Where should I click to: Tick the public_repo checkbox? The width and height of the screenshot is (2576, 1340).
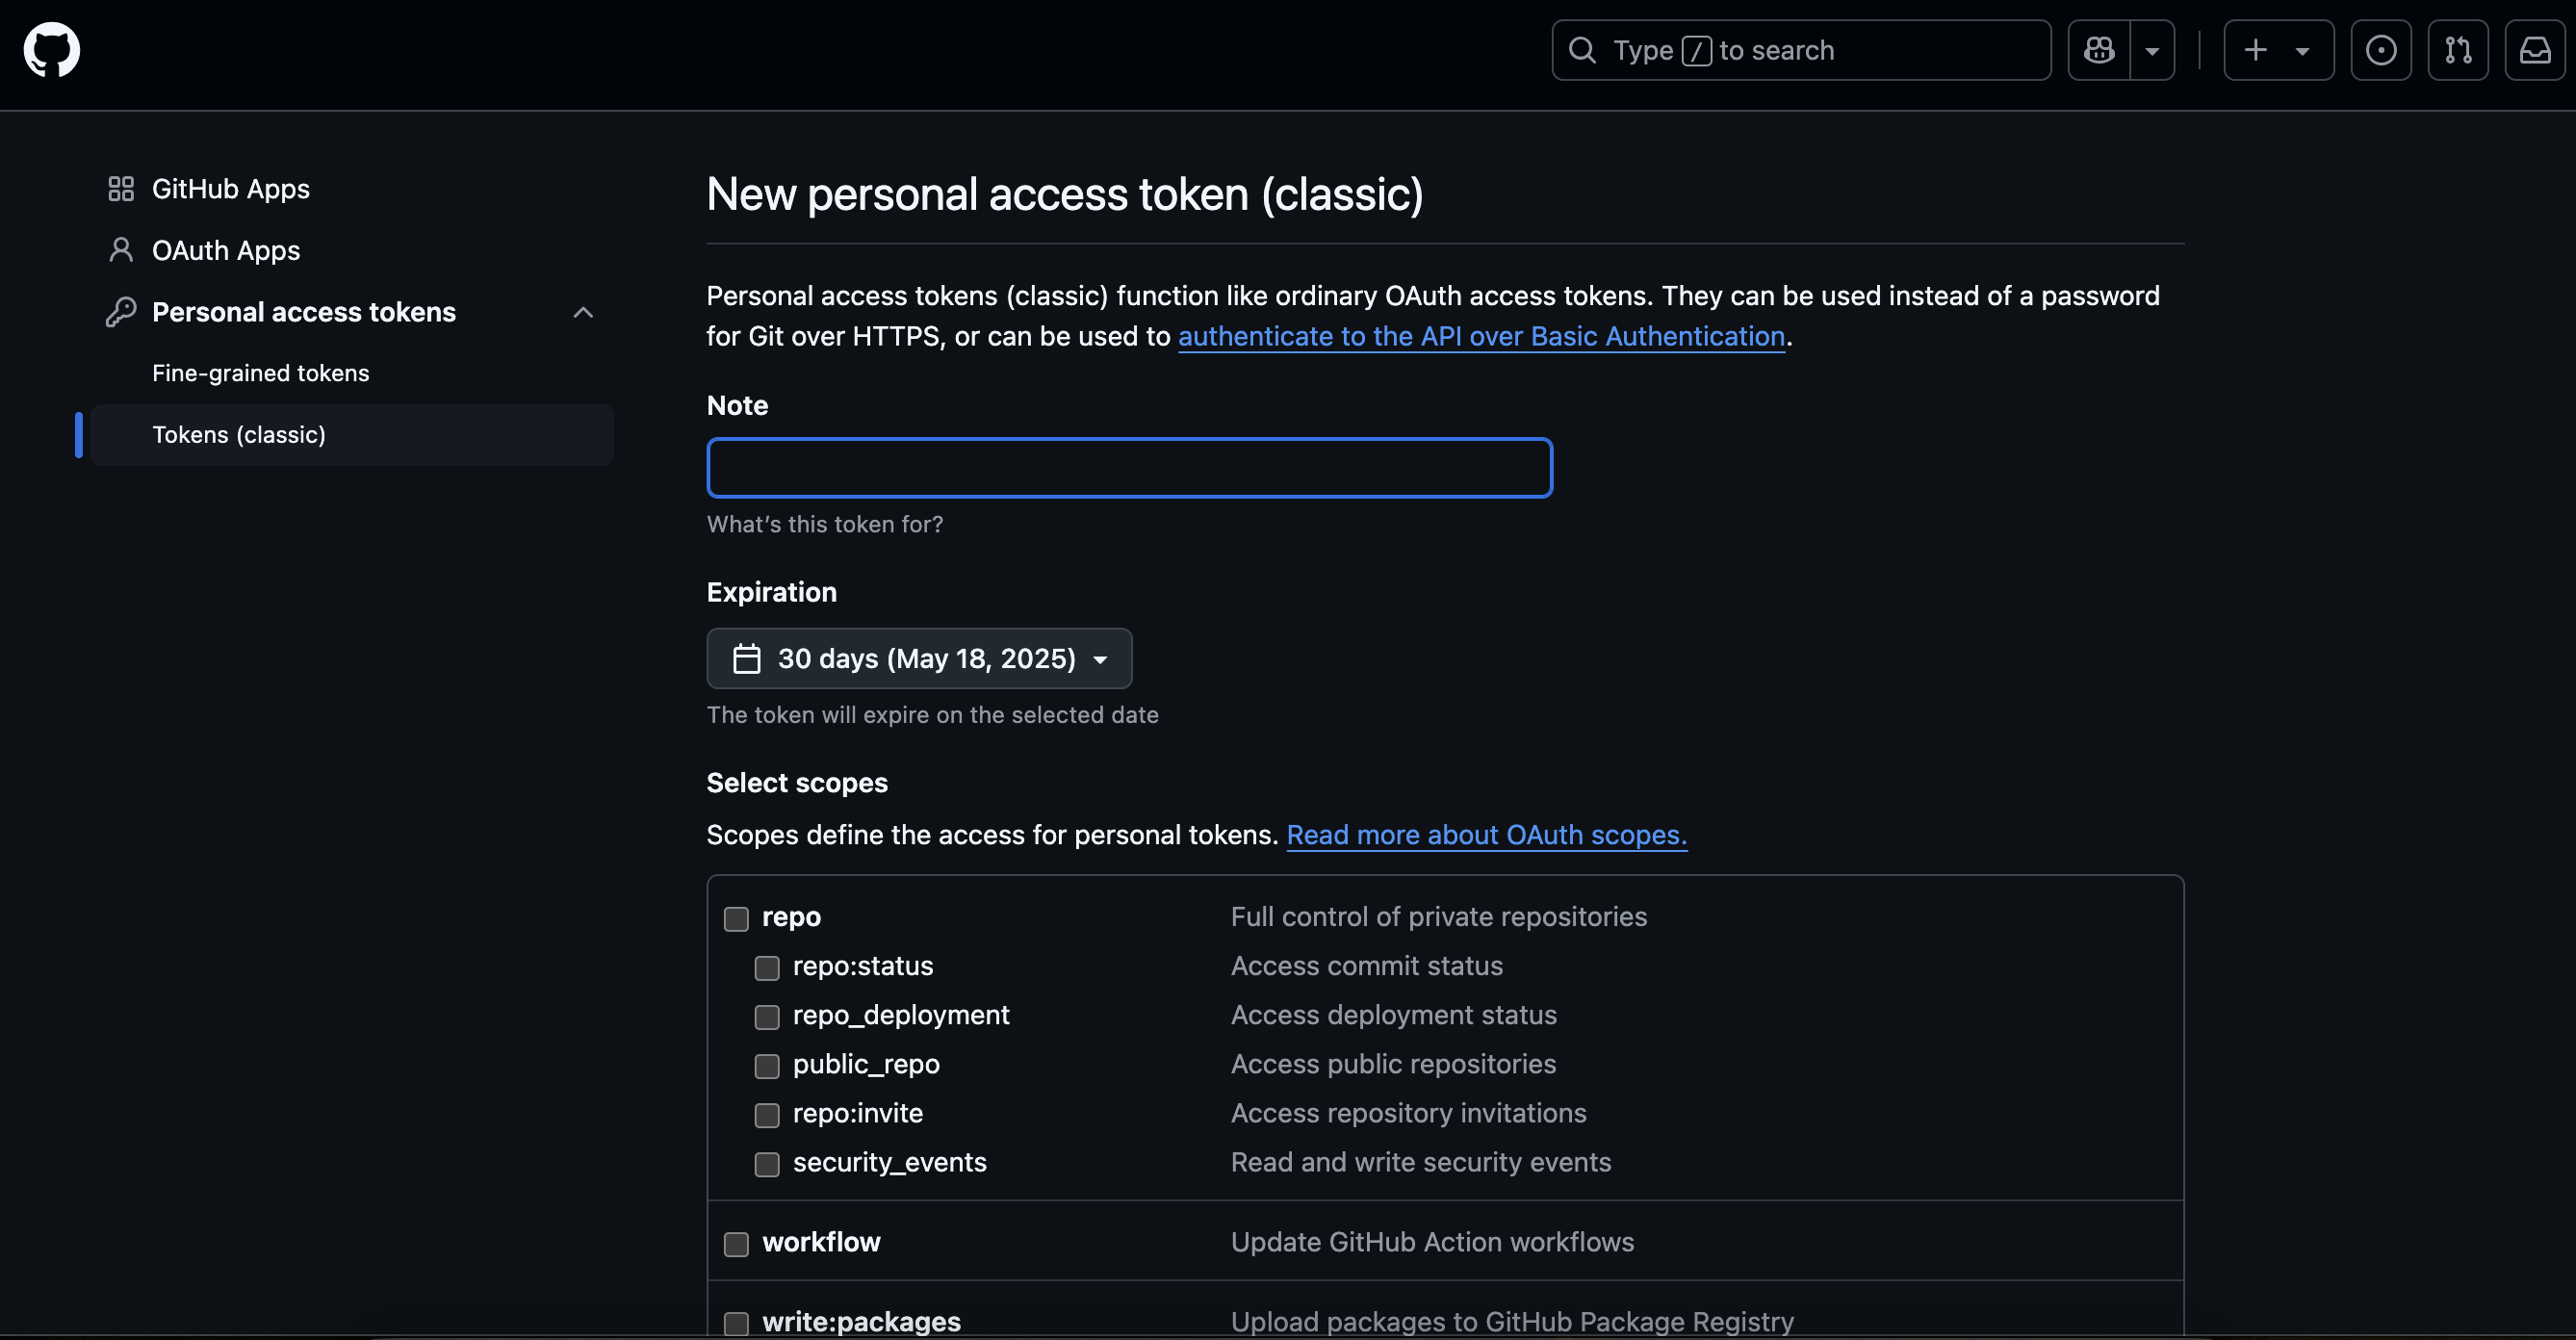[x=767, y=1066]
